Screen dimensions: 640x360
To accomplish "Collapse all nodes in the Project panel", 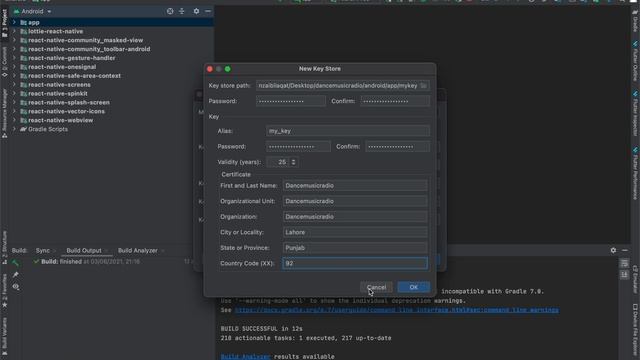I will (182, 11).
